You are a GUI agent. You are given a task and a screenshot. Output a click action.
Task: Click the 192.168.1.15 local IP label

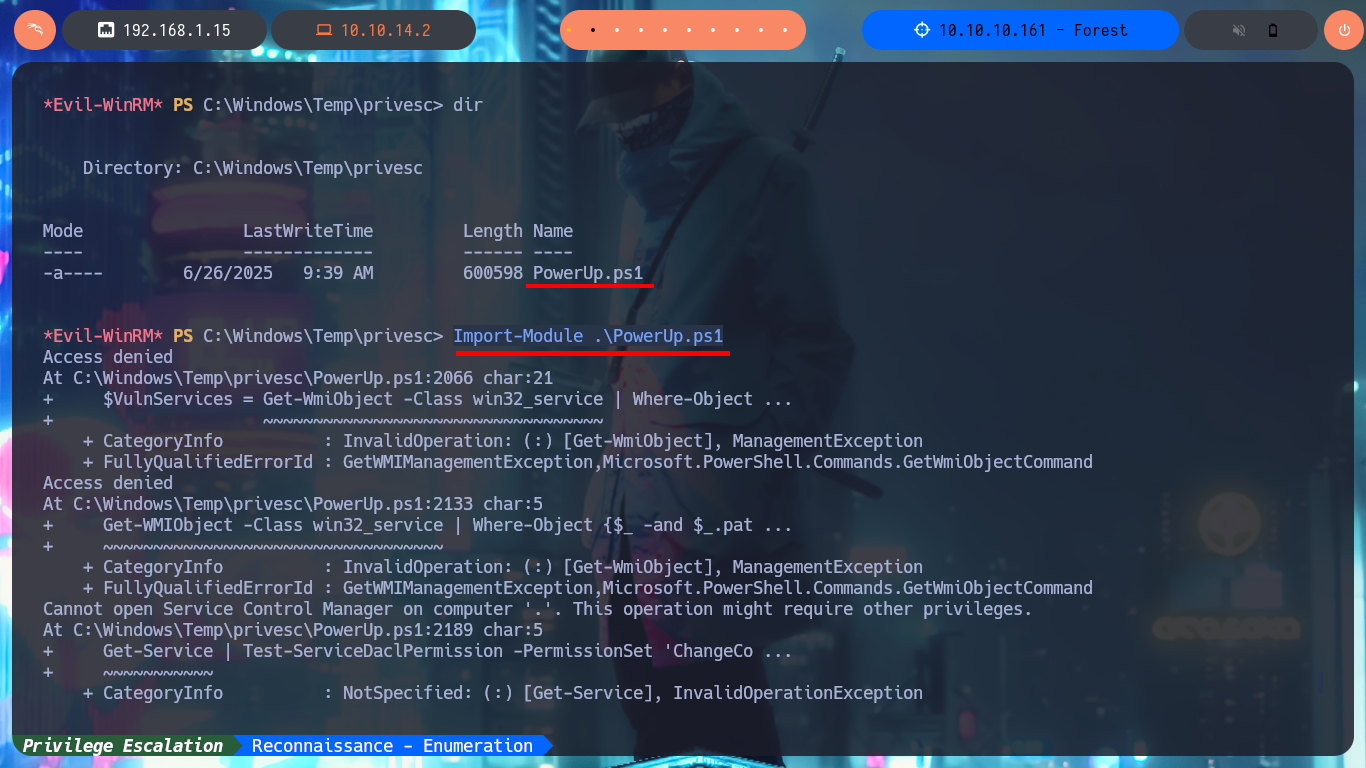point(177,30)
